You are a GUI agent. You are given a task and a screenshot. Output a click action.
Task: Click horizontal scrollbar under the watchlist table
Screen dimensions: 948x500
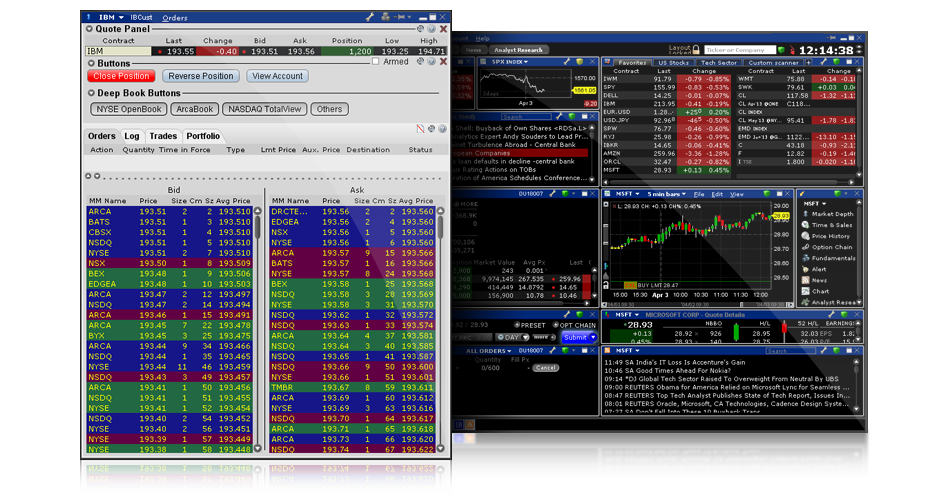pyautogui.click(x=730, y=181)
